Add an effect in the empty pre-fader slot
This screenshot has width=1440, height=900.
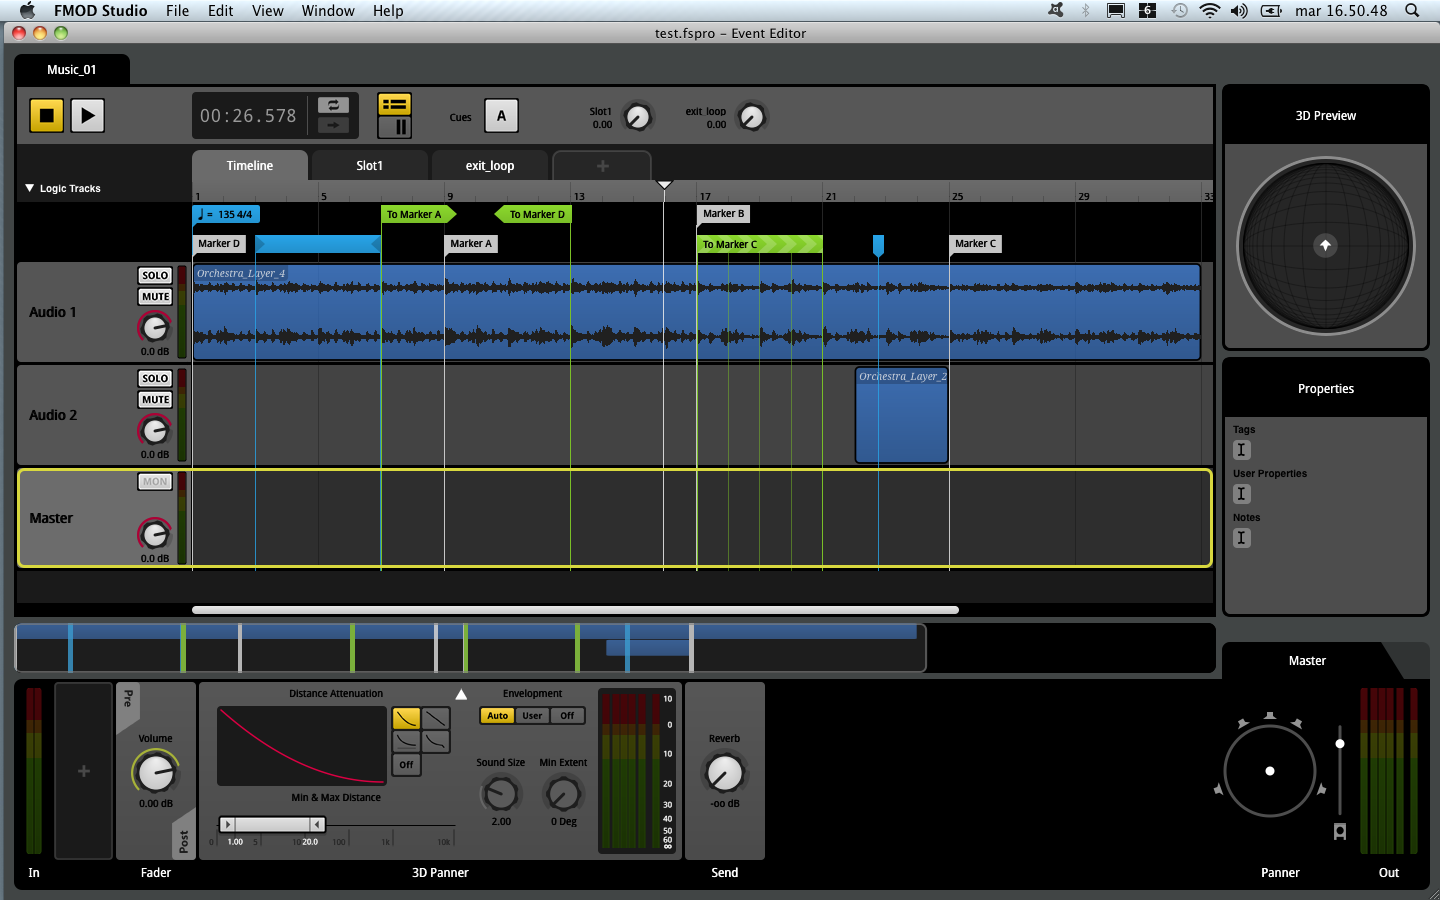[84, 771]
